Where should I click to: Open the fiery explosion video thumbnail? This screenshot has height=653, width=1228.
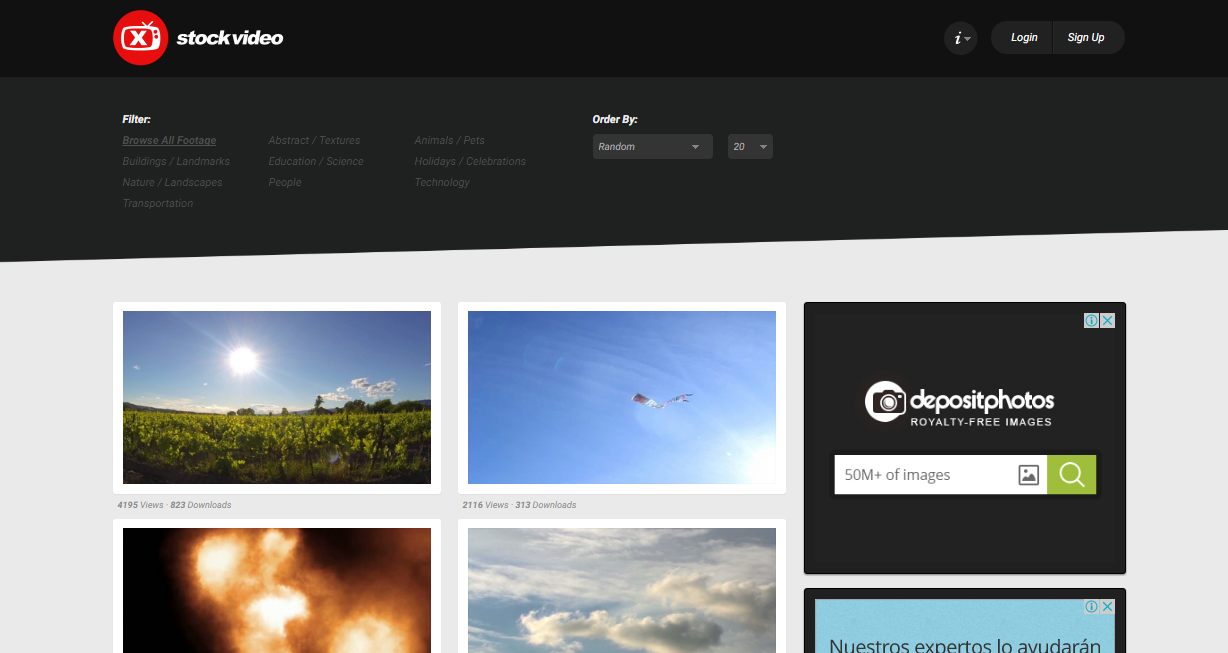277,590
